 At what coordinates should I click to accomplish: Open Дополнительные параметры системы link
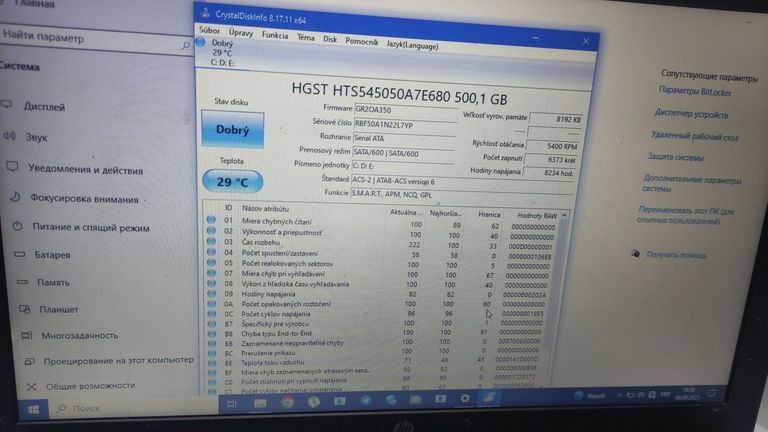click(x=691, y=184)
